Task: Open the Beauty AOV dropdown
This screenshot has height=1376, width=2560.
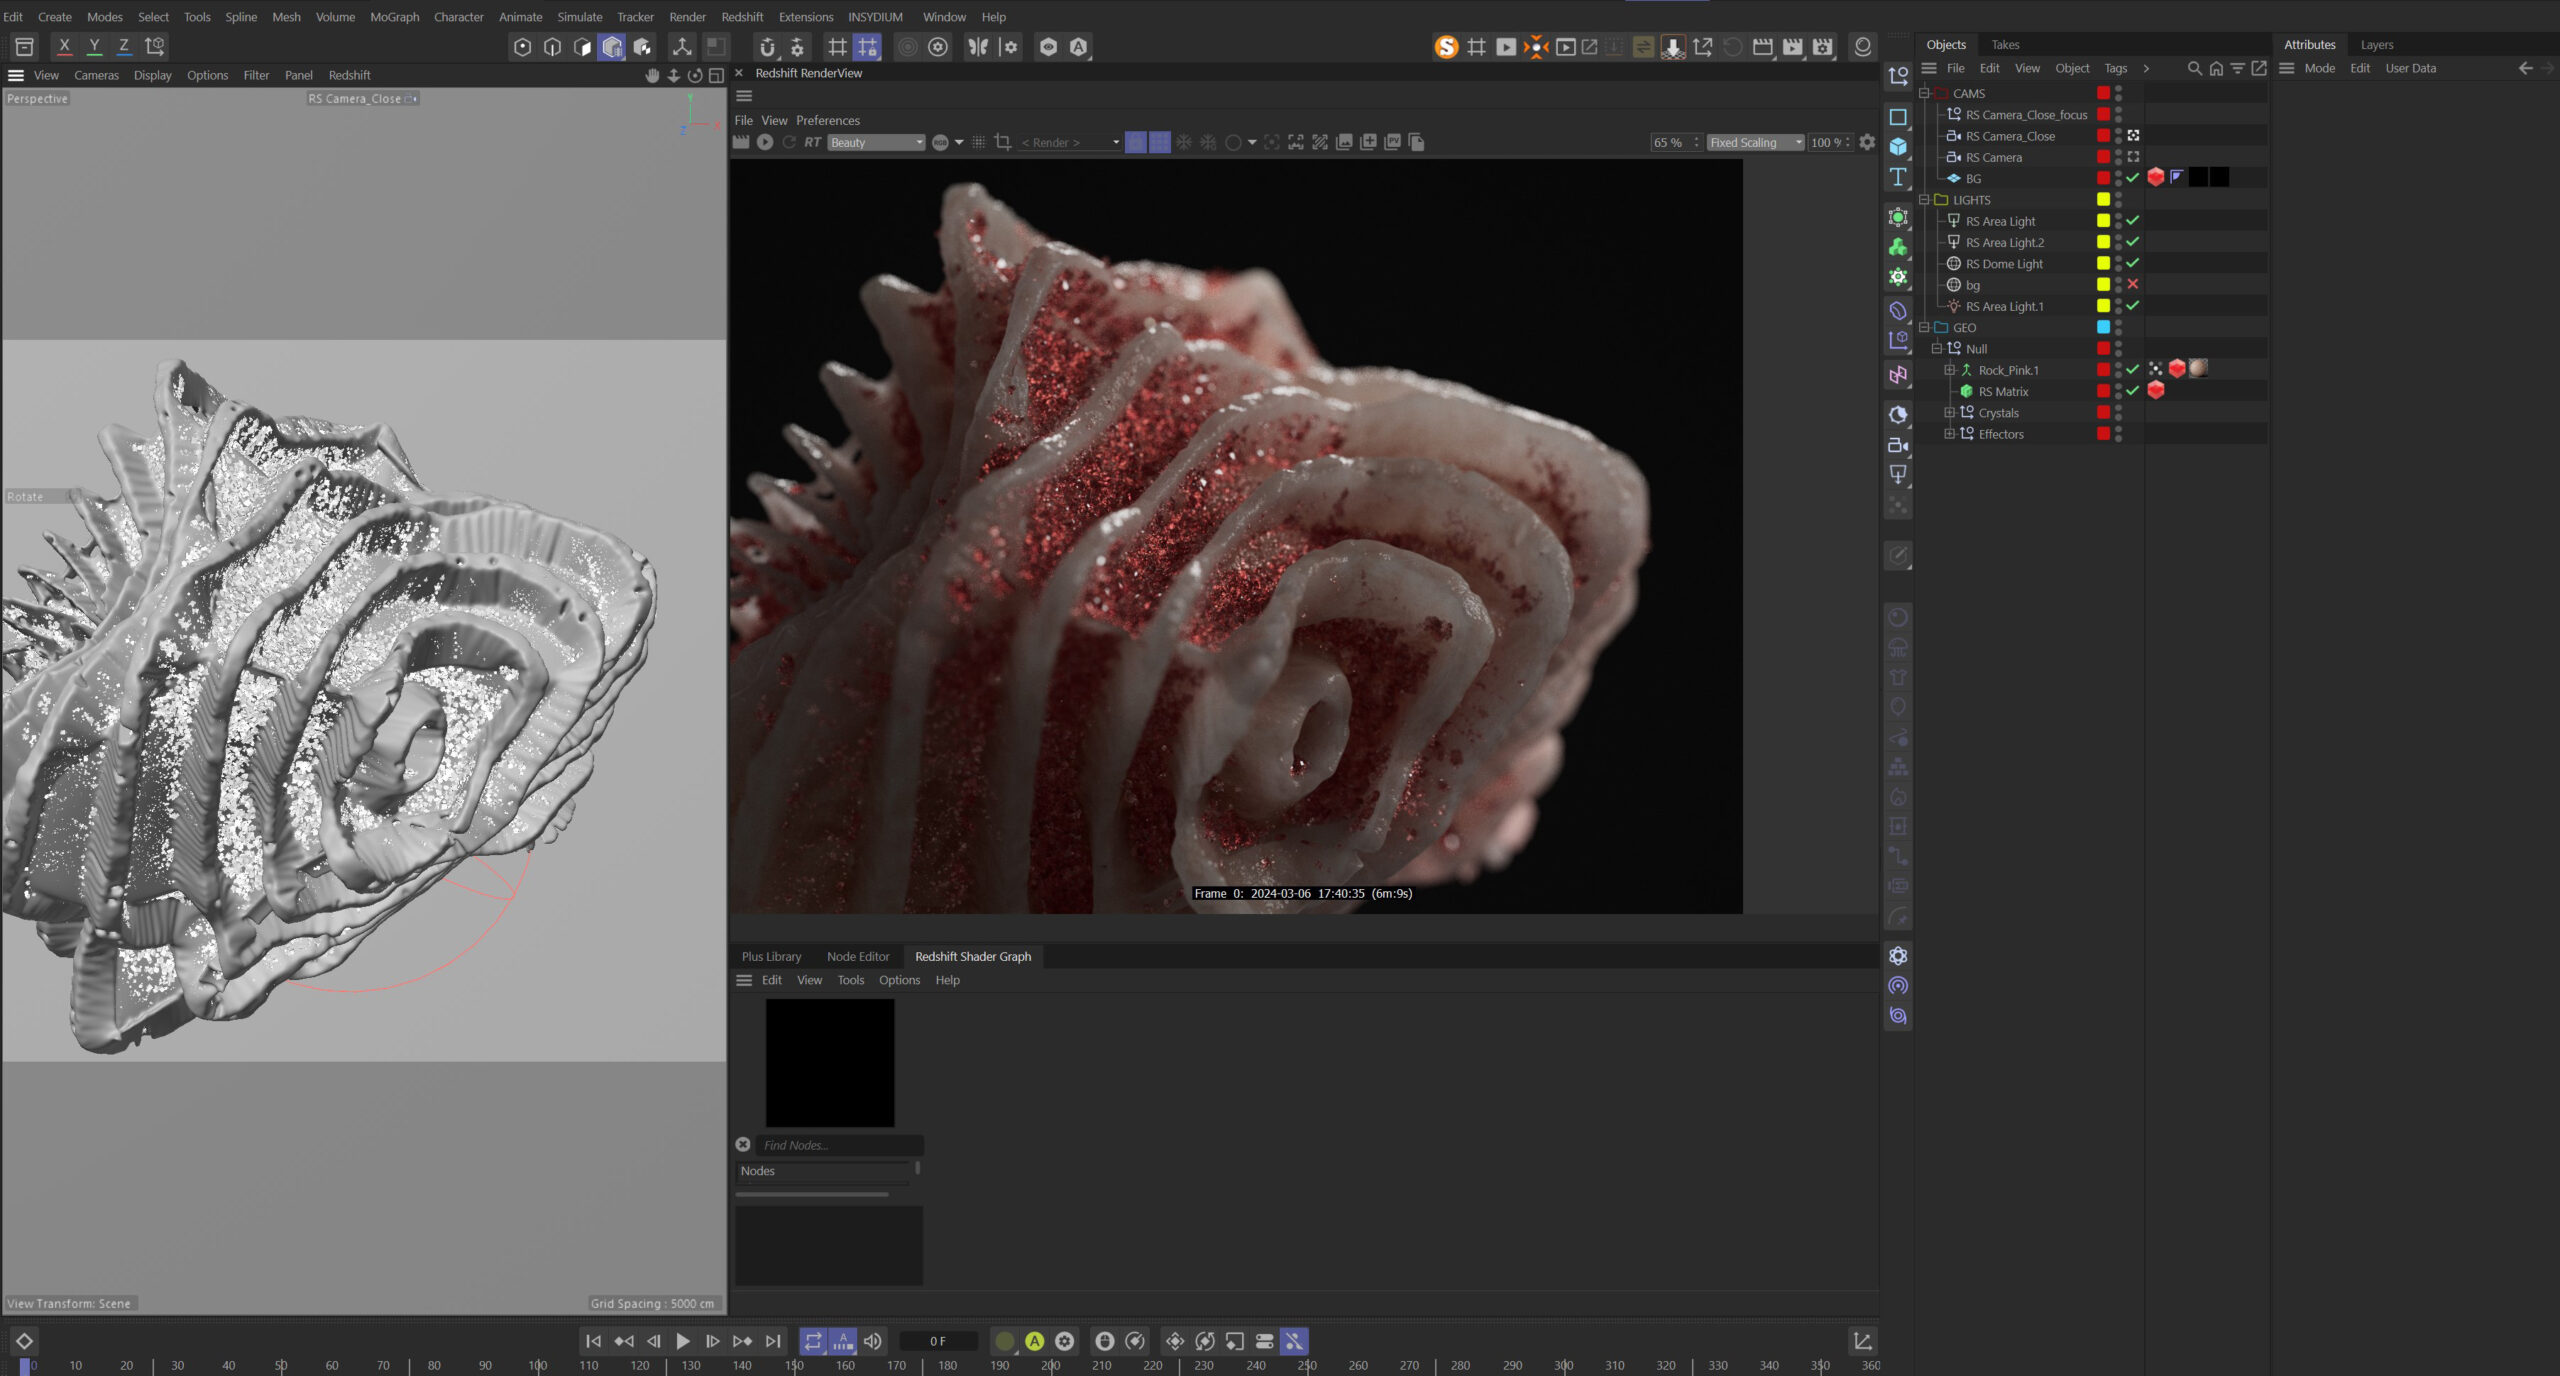Action: point(877,142)
